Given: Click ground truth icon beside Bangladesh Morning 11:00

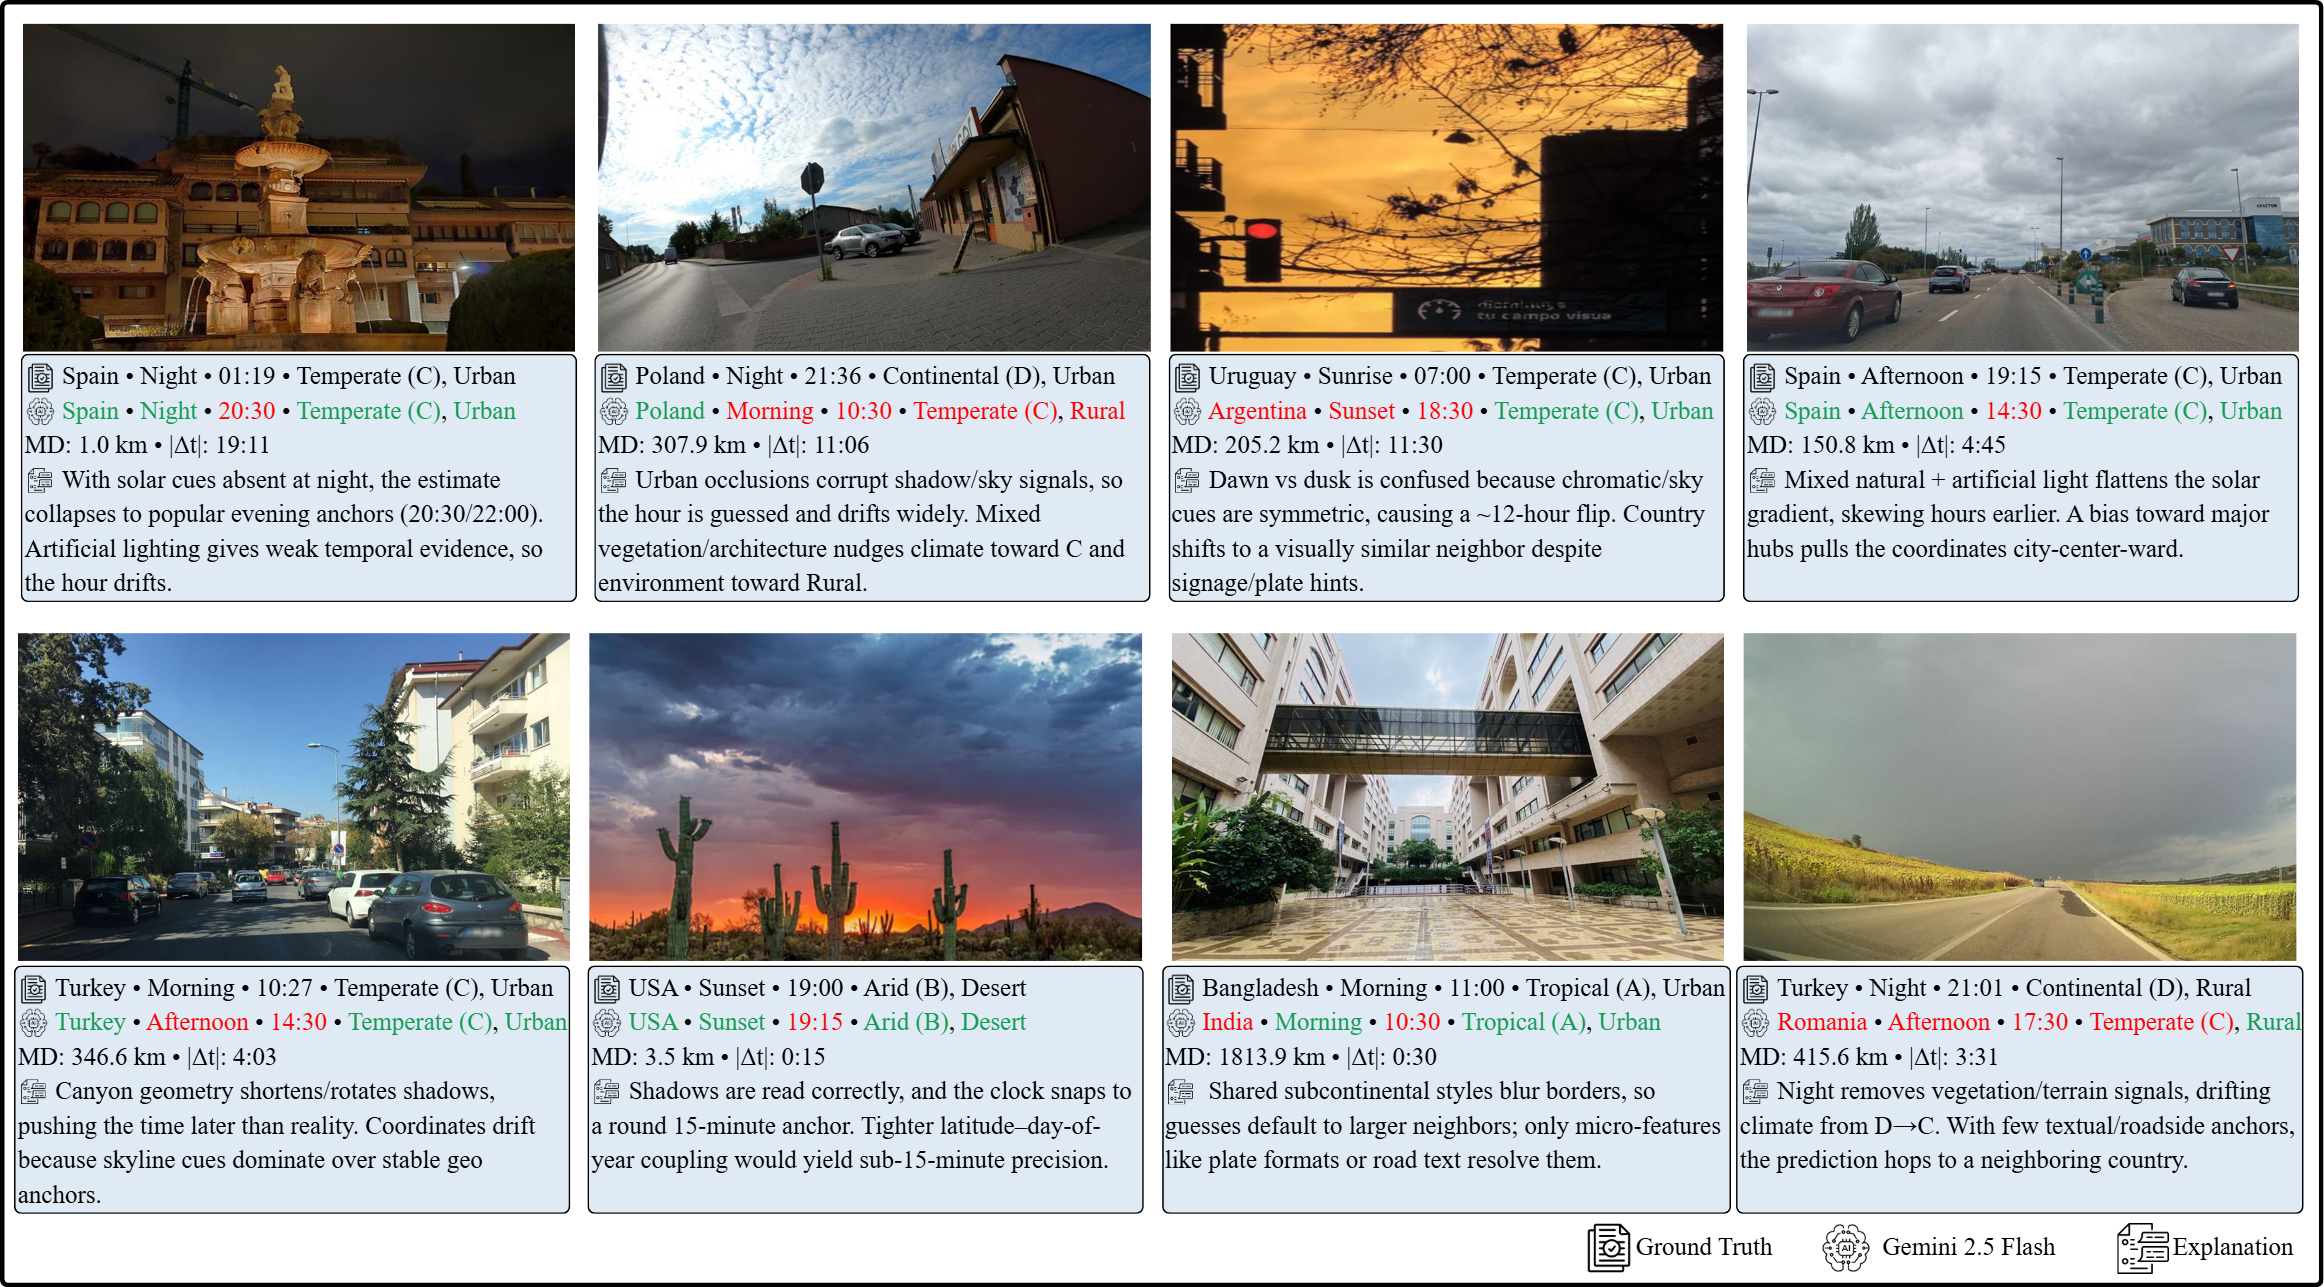Looking at the screenshot, I should click(x=1180, y=989).
